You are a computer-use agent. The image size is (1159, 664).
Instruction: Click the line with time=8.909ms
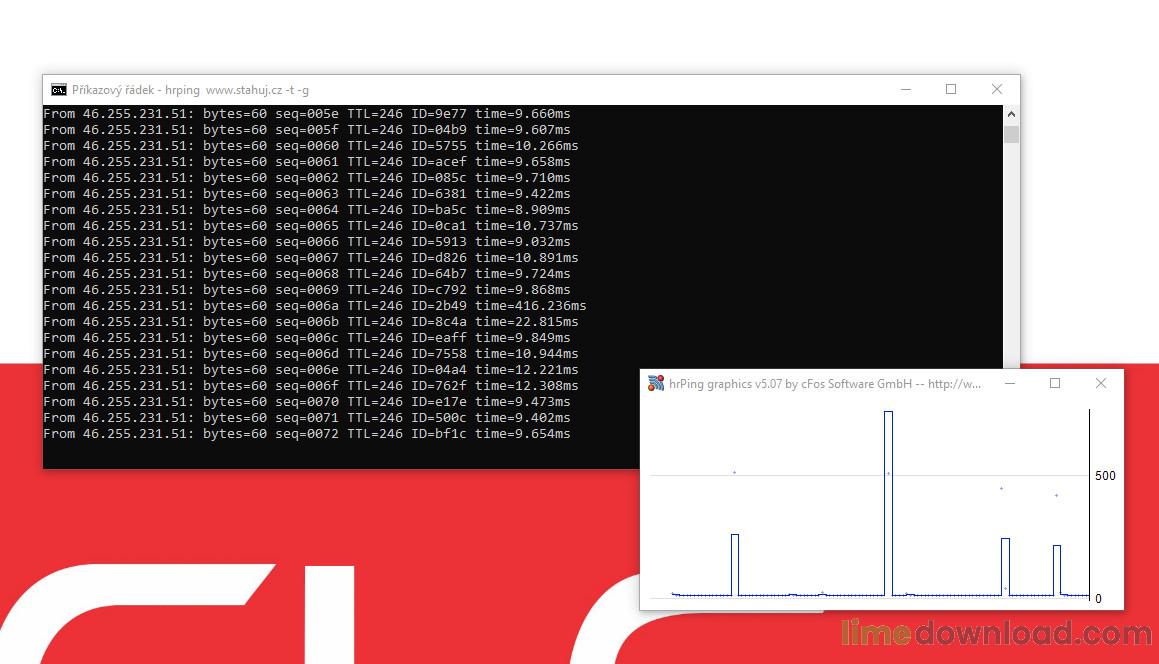pos(307,209)
